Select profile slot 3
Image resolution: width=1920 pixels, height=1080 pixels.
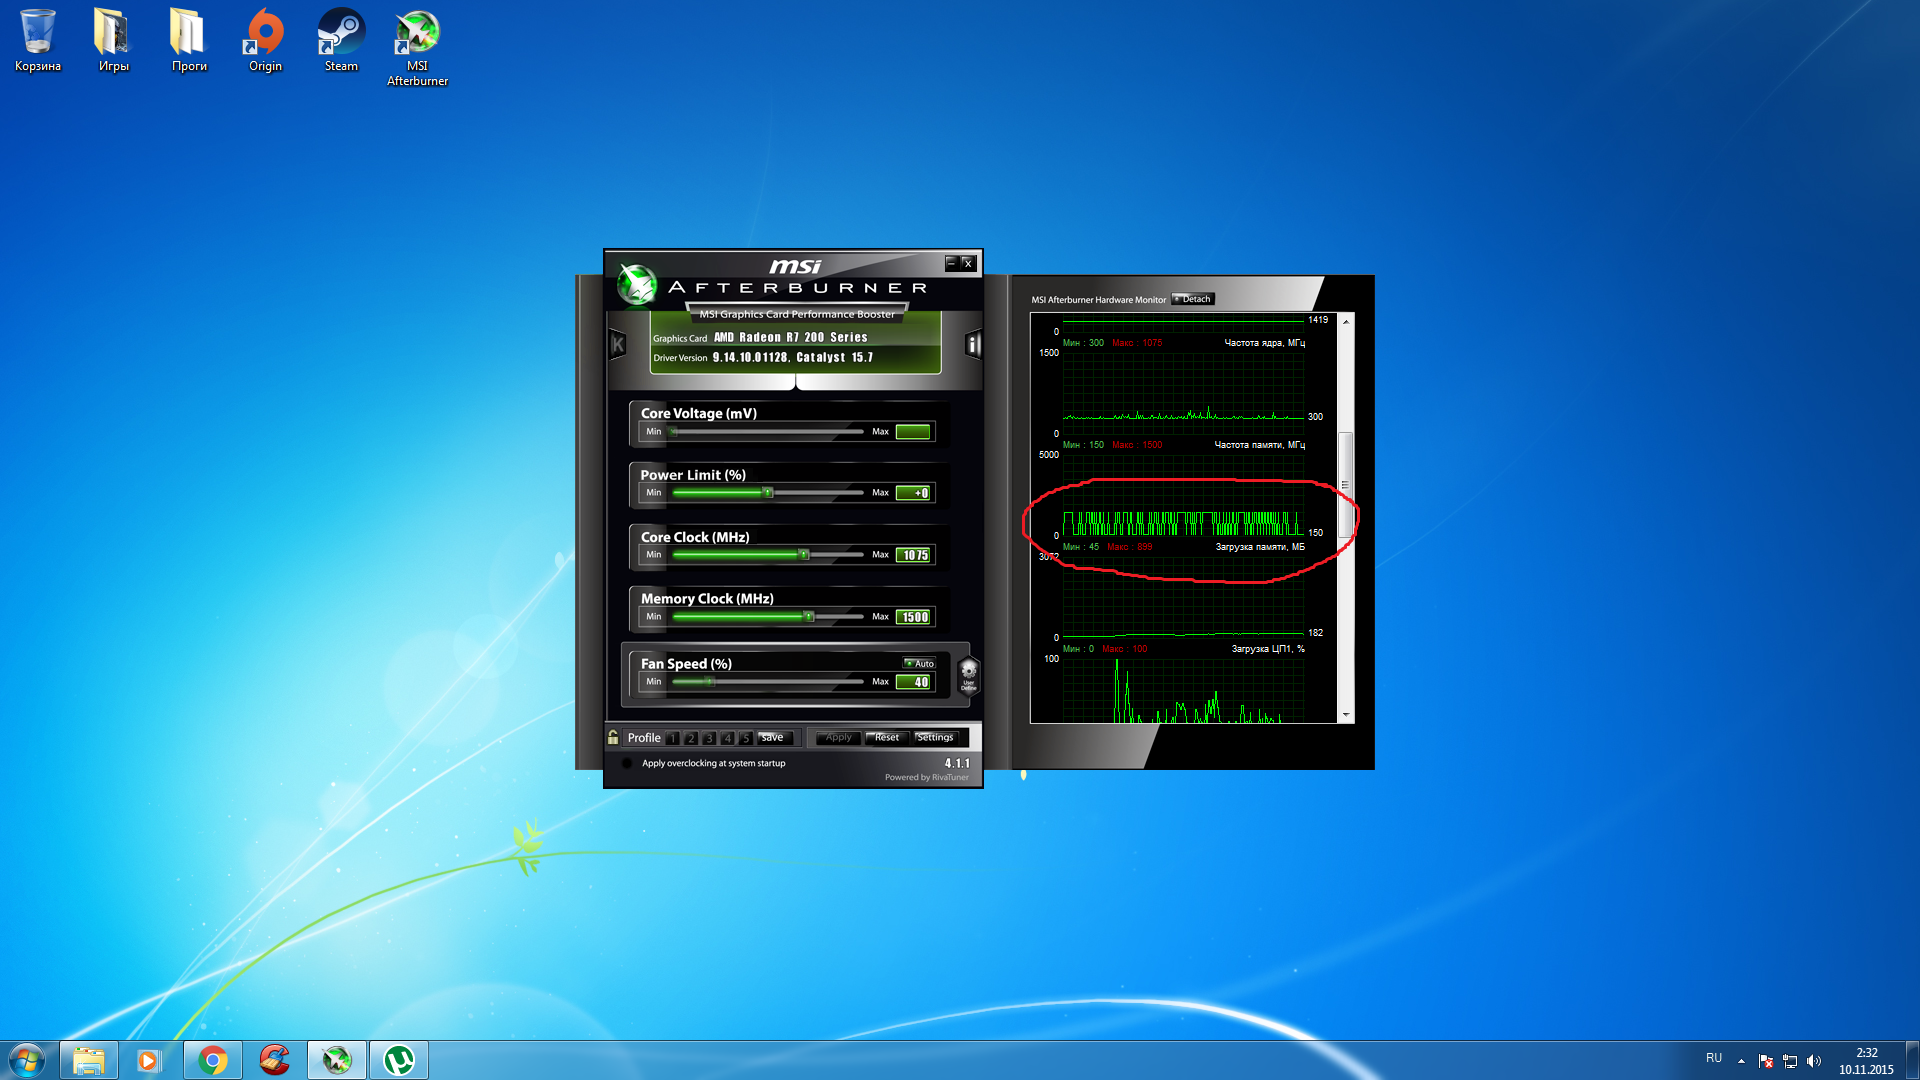pyautogui.click(x=709, y=738)
